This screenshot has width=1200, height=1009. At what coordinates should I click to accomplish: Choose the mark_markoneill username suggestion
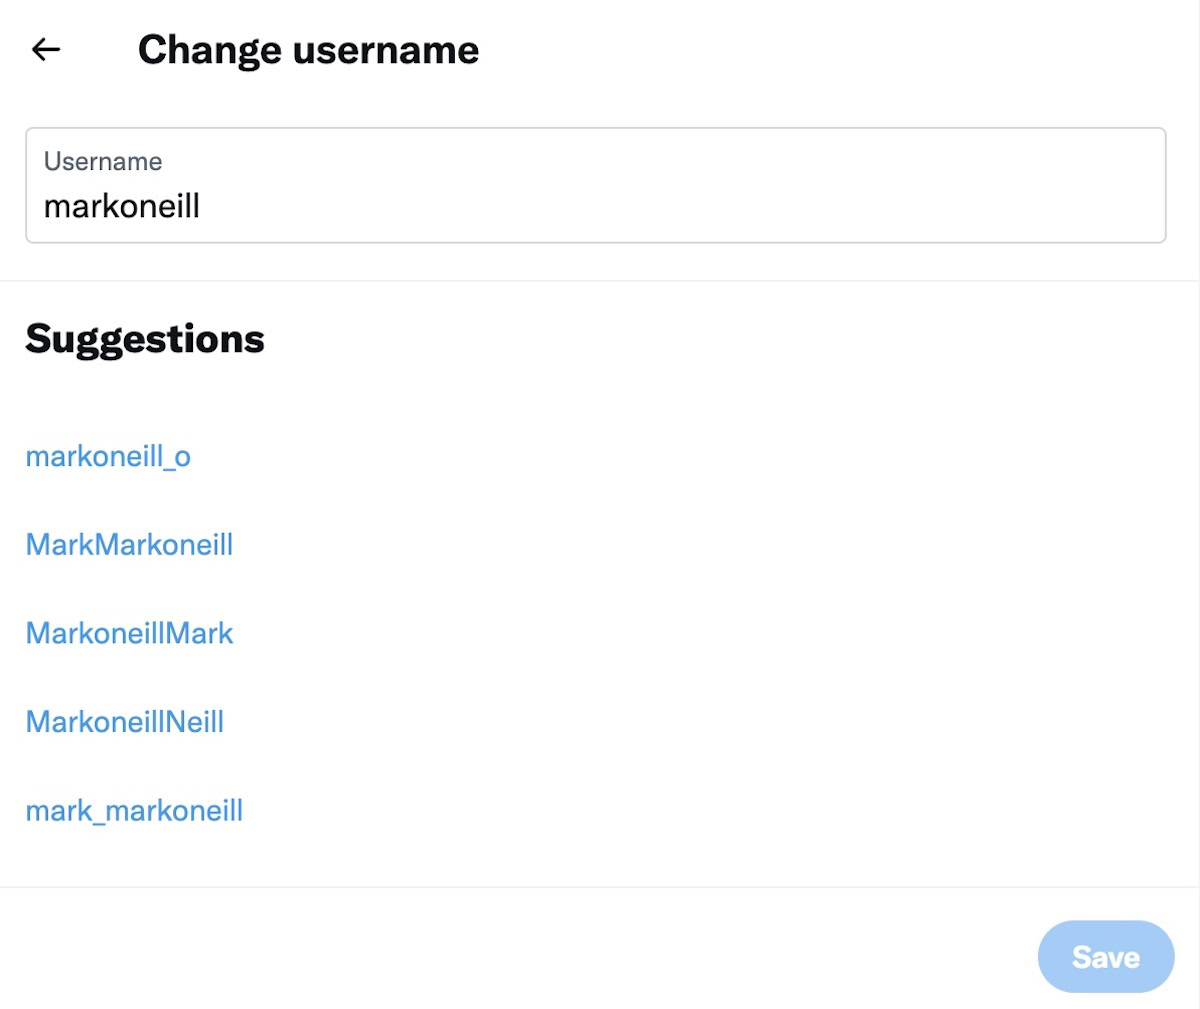pos(134,810)
